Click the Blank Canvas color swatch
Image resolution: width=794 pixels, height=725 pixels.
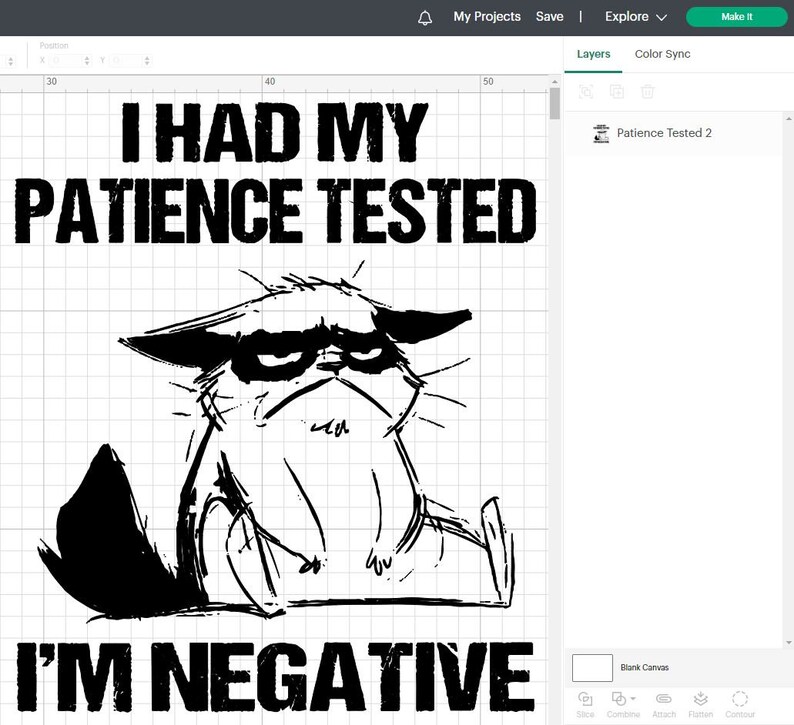pyautogui.click(x=592, y=668)
